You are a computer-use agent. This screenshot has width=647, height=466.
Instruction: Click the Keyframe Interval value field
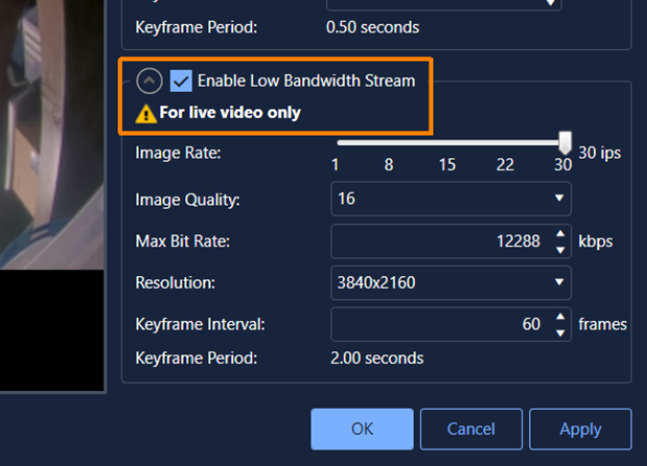440,325
